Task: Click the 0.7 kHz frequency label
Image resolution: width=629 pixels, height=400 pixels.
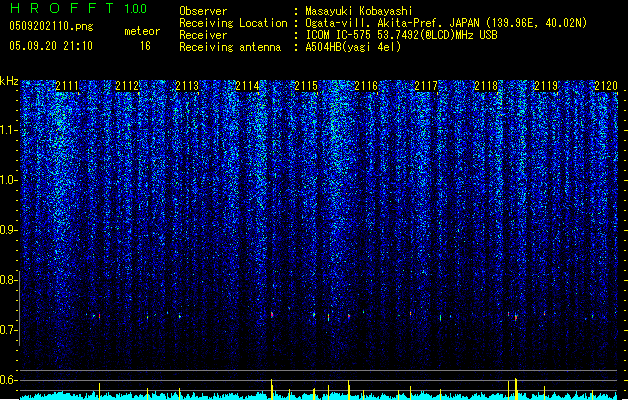Action: tap(8, 330)
